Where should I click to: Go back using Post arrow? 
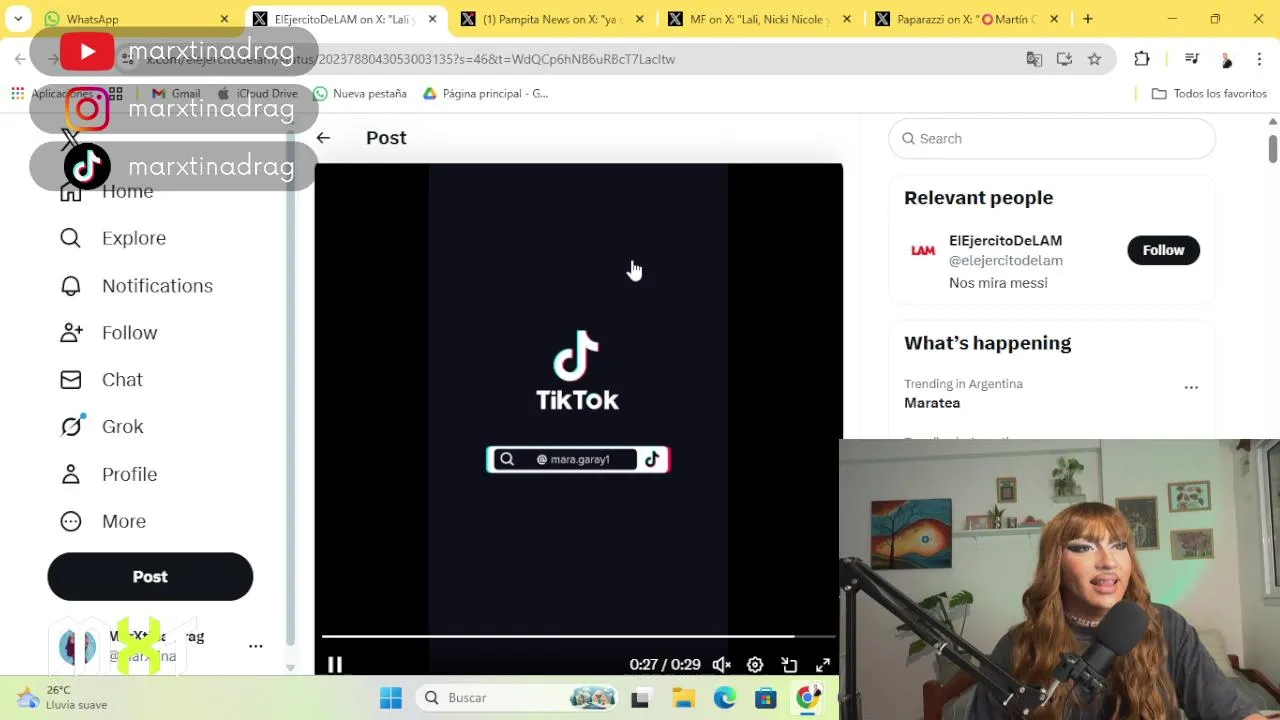(x=323, y=138)
